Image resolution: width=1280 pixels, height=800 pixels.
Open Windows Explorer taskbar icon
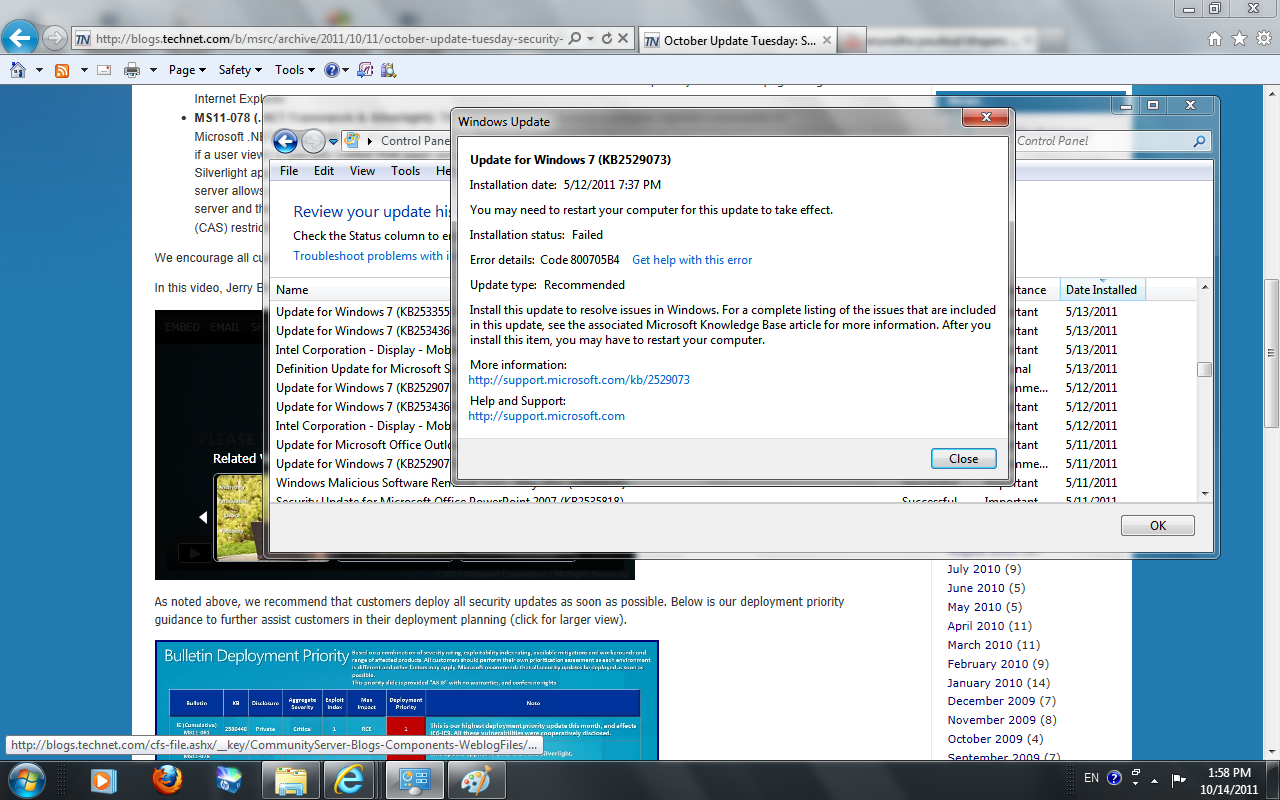291,780
